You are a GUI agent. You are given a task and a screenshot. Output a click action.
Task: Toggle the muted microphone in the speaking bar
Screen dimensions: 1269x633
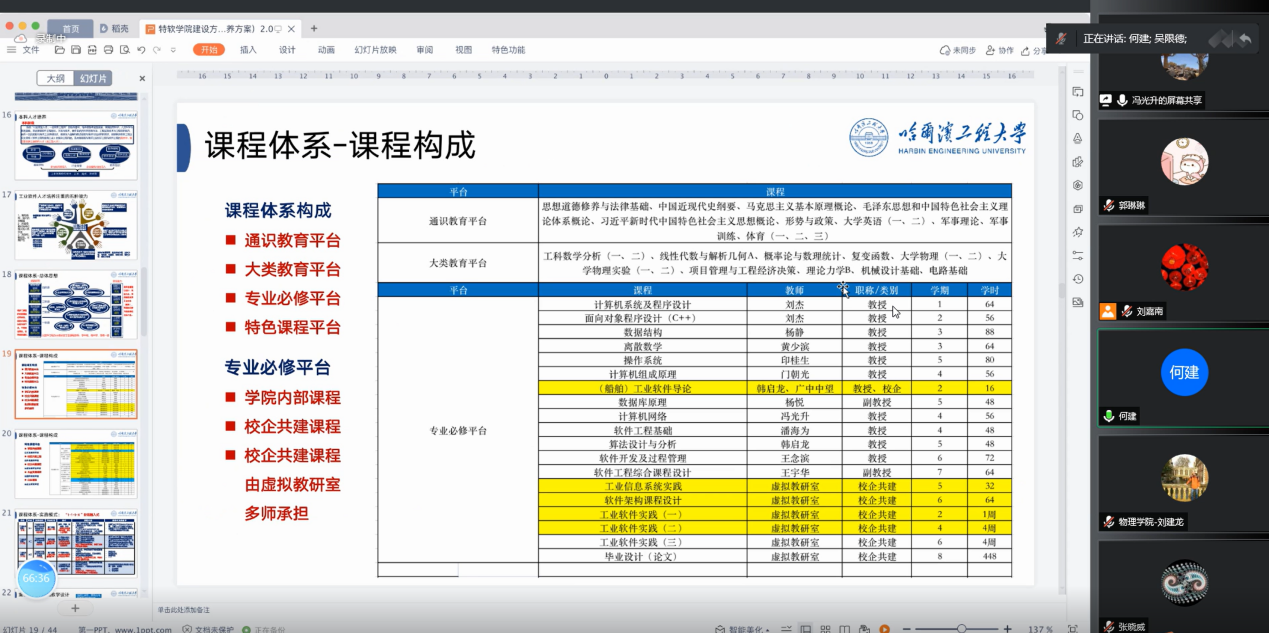point(1061,38)
